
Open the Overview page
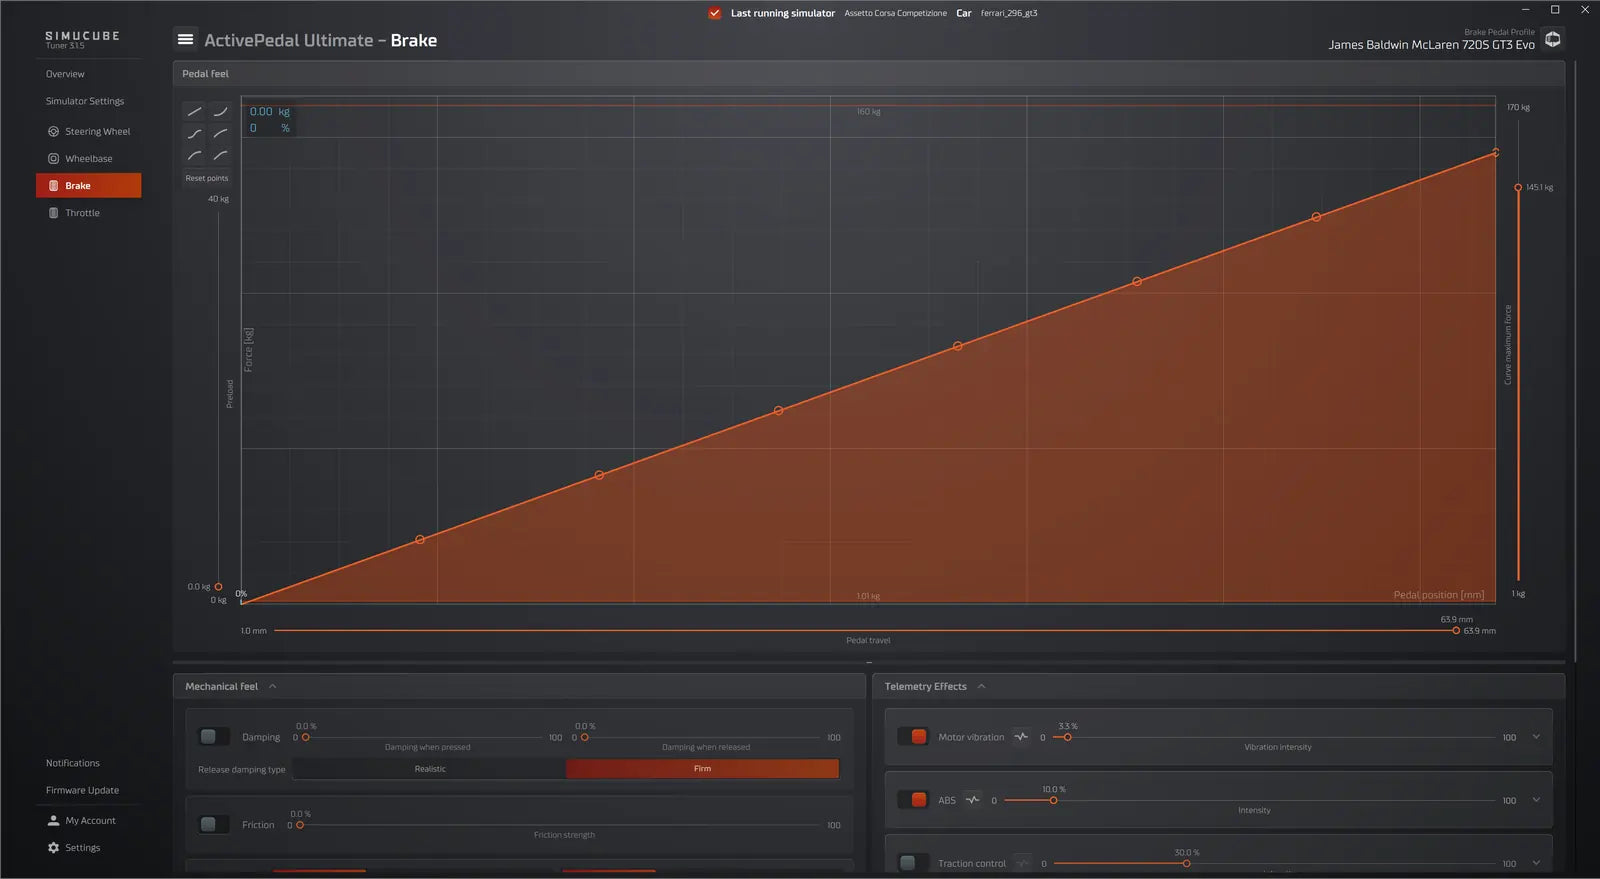click(x=65, y=74)
